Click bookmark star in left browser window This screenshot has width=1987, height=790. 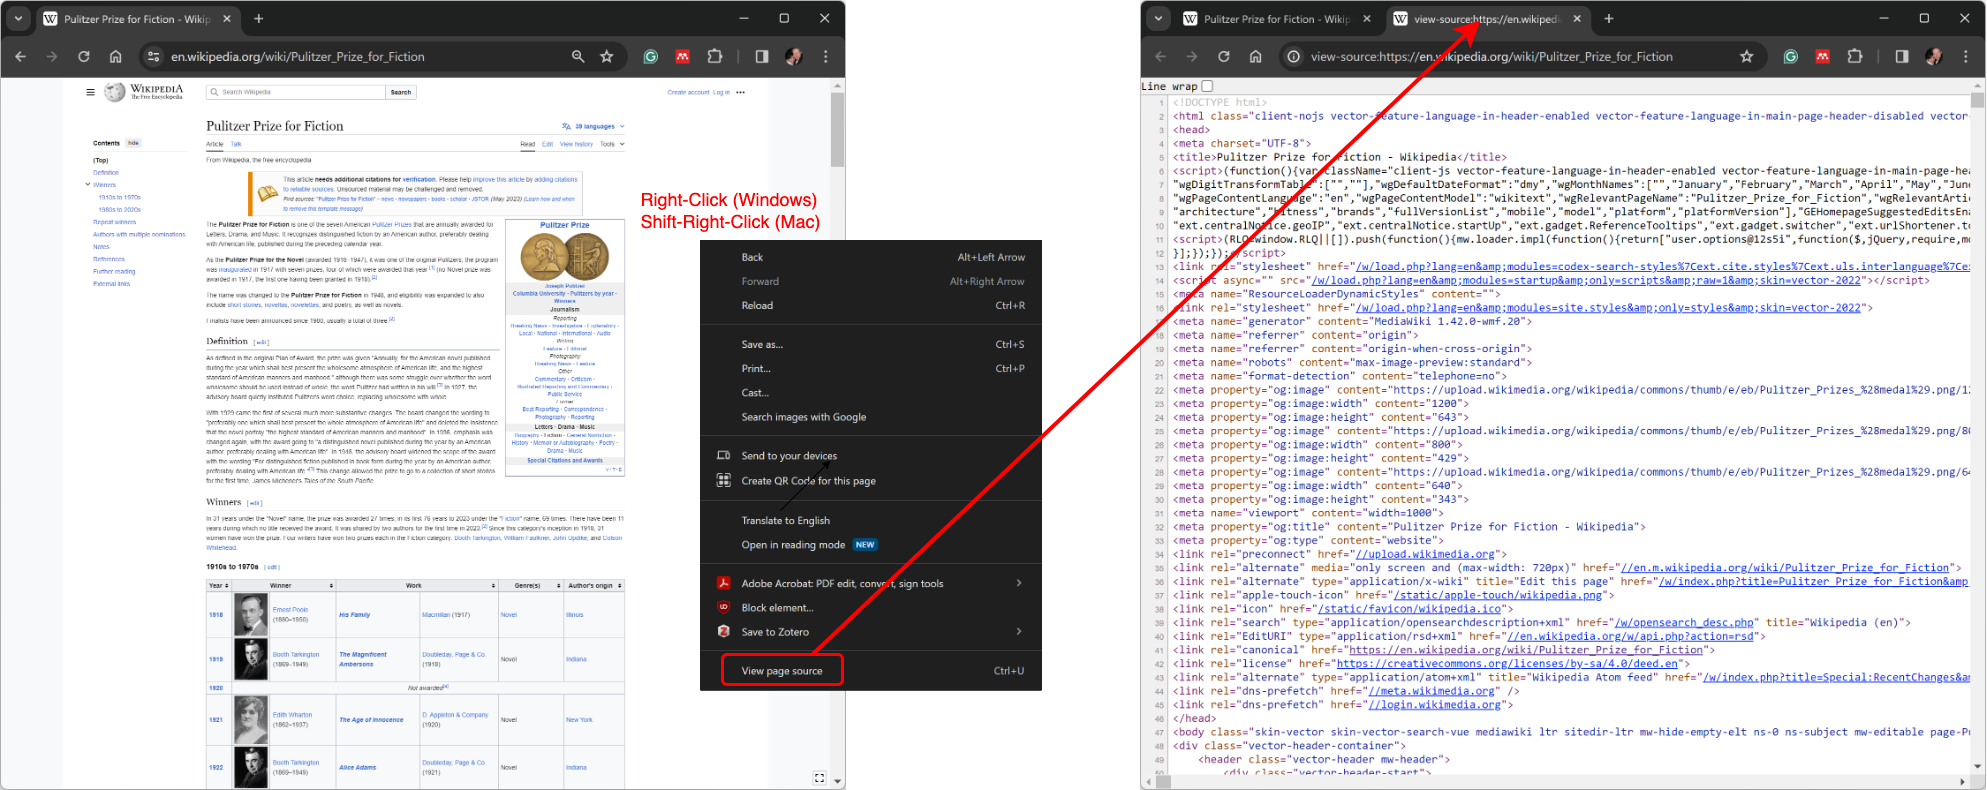[606, 57]
